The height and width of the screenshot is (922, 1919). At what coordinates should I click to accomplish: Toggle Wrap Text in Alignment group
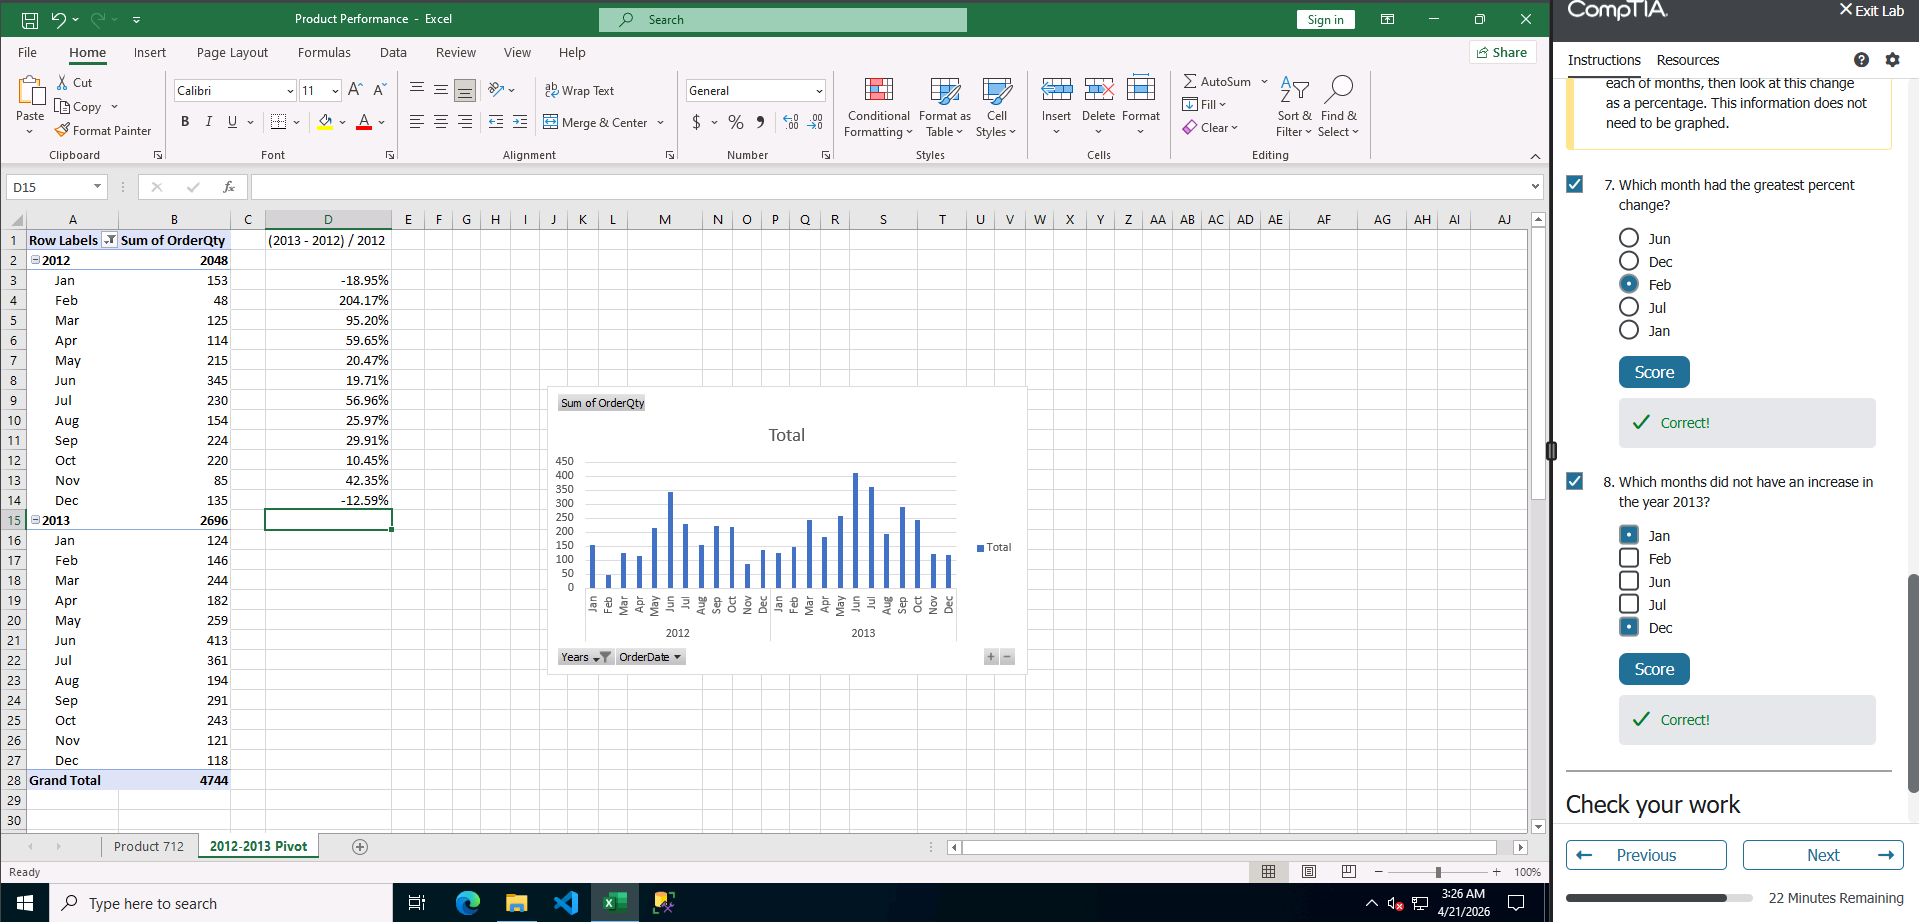point(579,91)
